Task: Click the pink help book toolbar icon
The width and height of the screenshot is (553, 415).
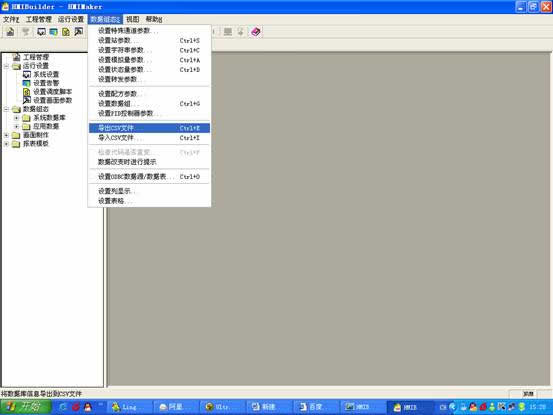Action: (256, 32)
